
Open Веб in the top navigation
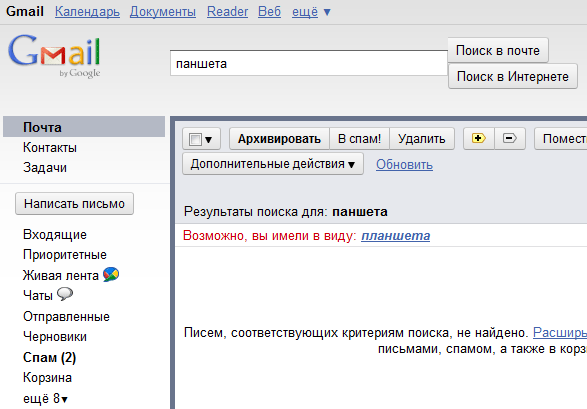(x=270, y=12)
